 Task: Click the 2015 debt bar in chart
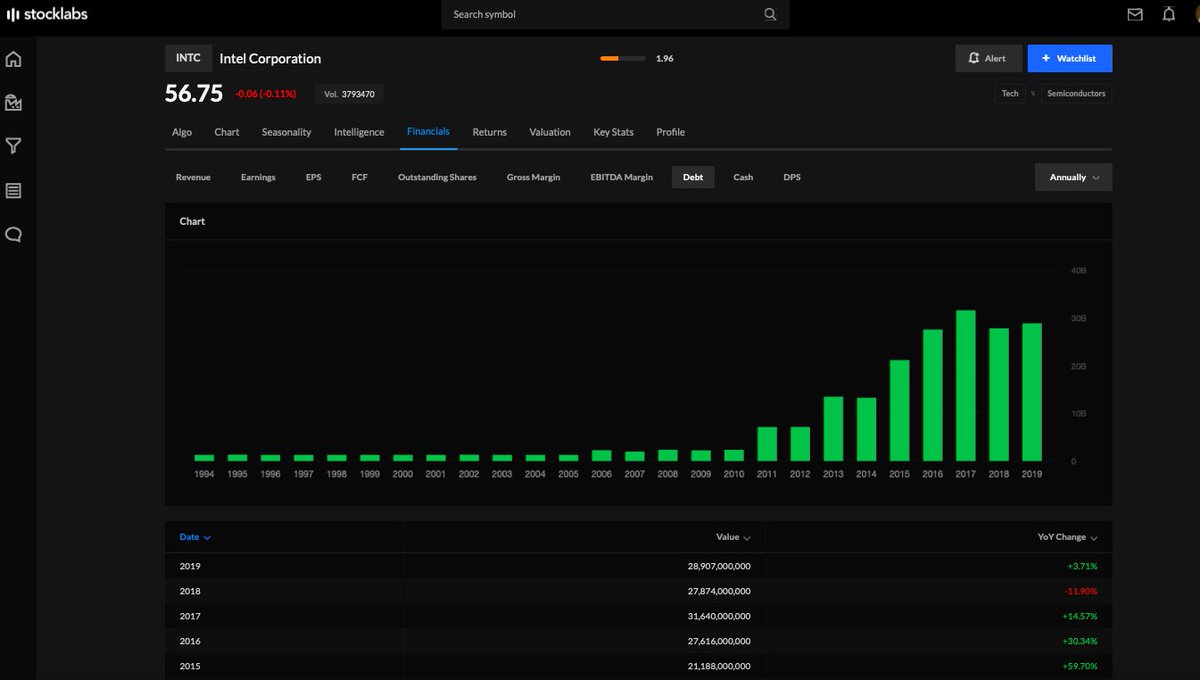[899, 410]
